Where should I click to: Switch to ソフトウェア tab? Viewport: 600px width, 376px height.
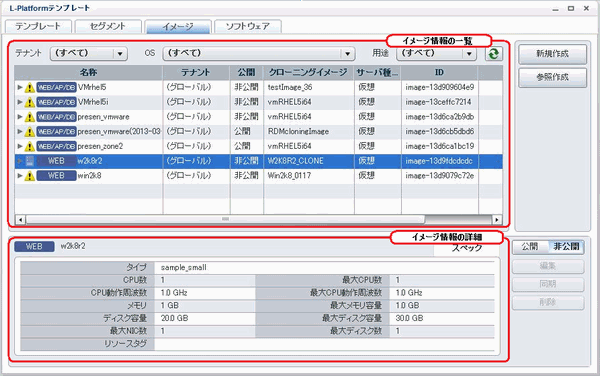(x=248, y=27)
